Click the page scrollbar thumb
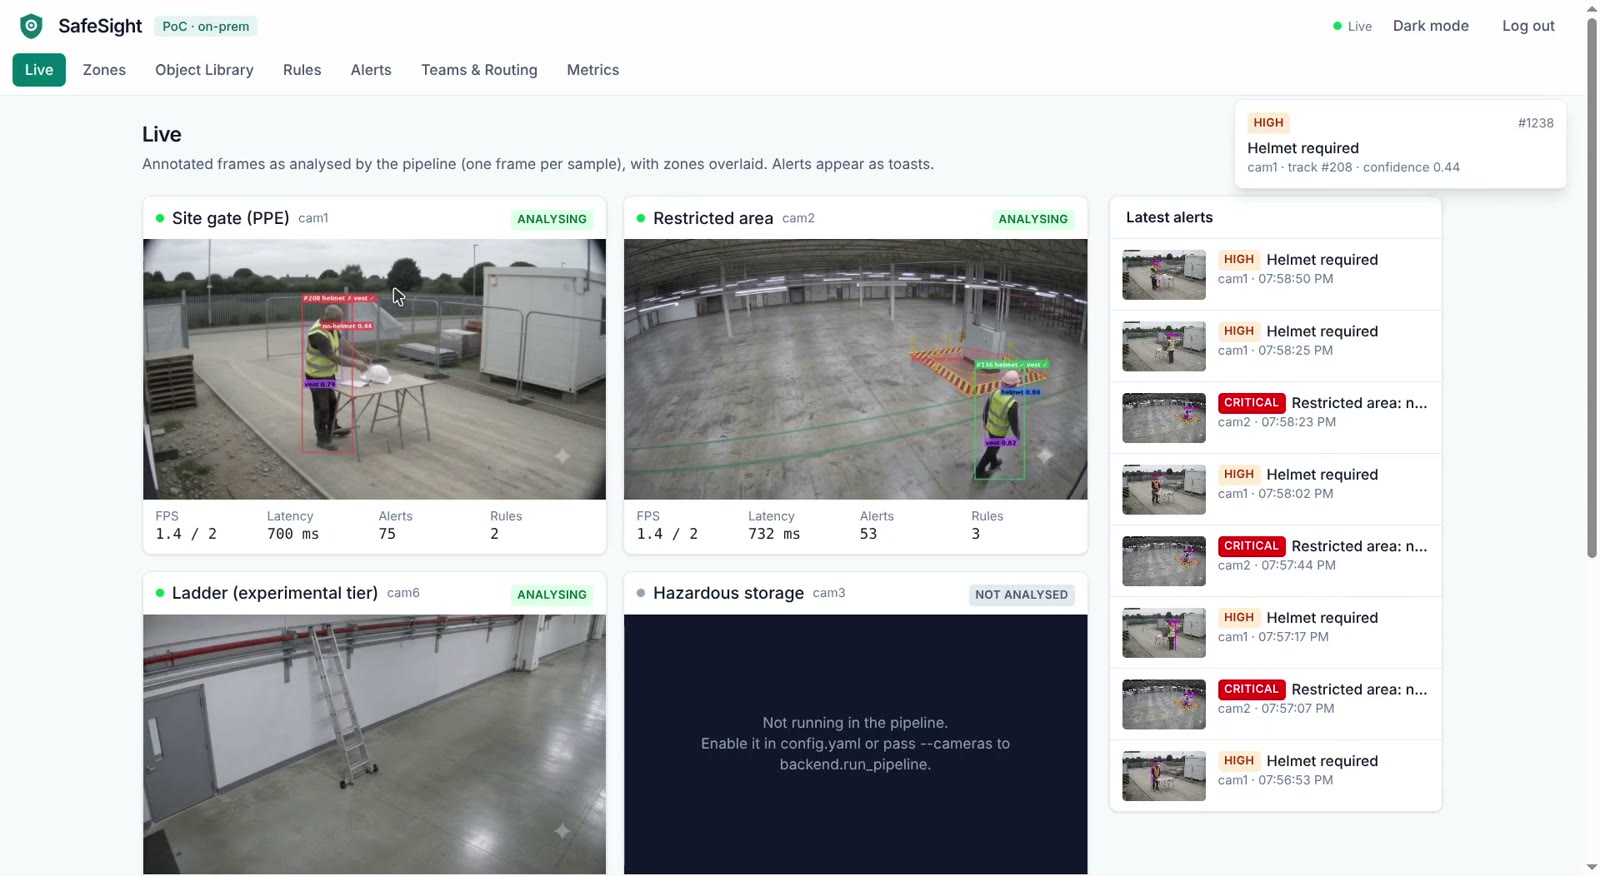This screenshot has height=876, width=1600. [1592, 287]
